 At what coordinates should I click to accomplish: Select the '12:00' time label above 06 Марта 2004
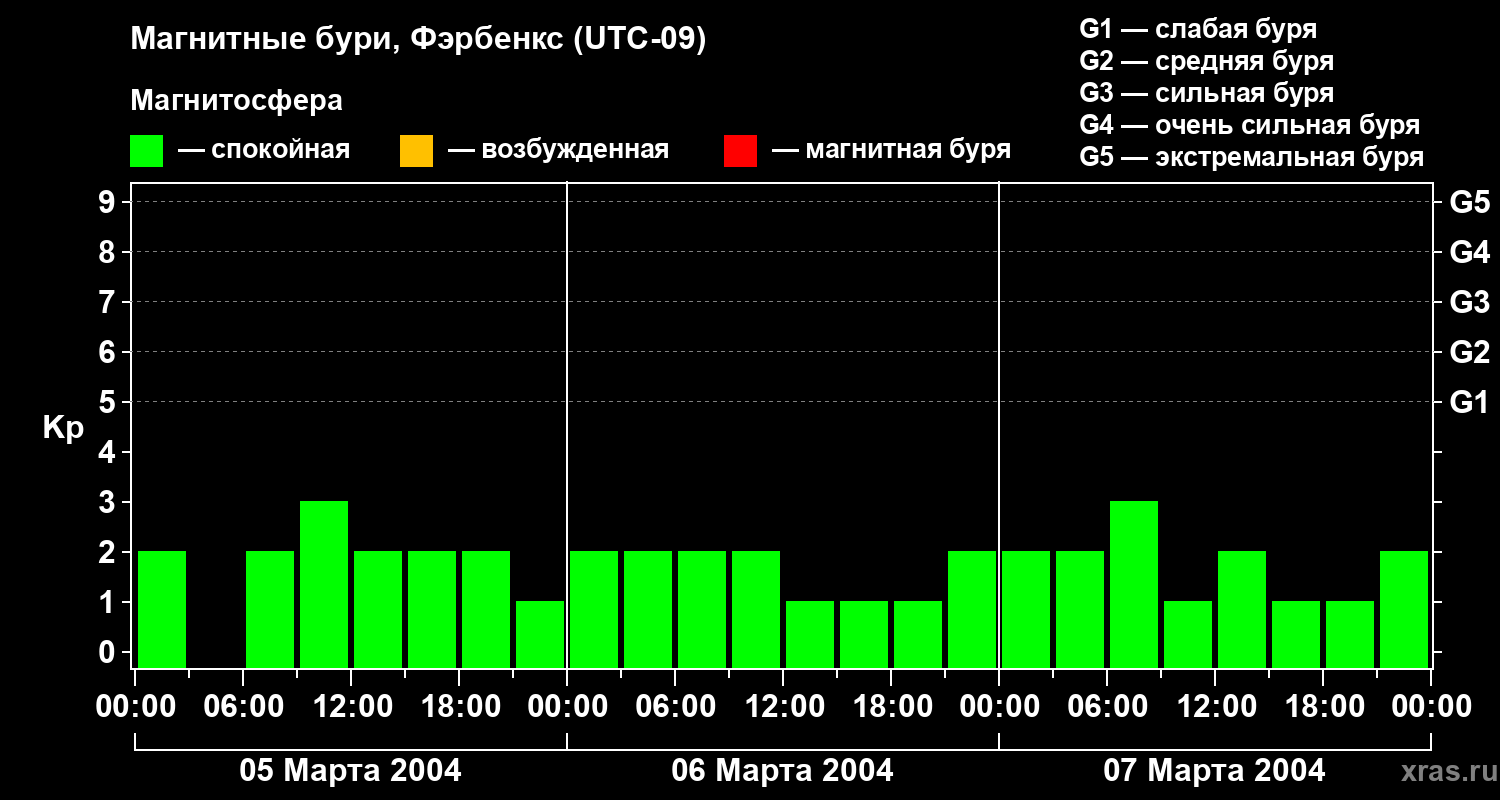tap(783, 707)
